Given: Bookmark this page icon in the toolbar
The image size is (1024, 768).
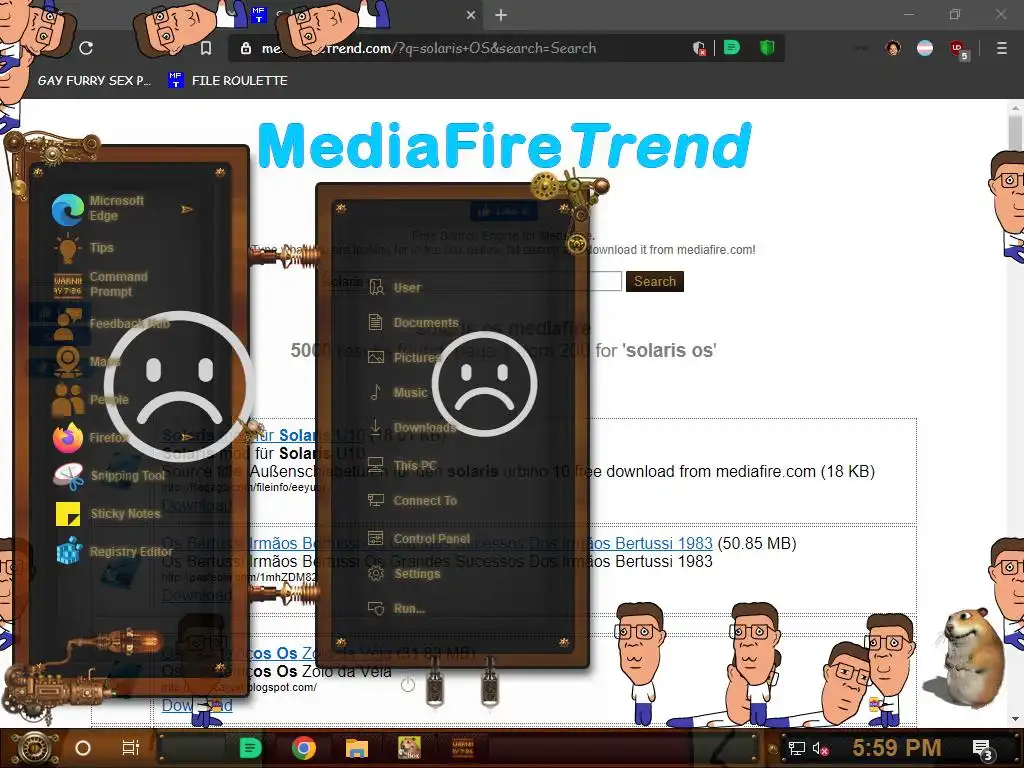Looking at the screenshot, I should click(x=206, y=48).
